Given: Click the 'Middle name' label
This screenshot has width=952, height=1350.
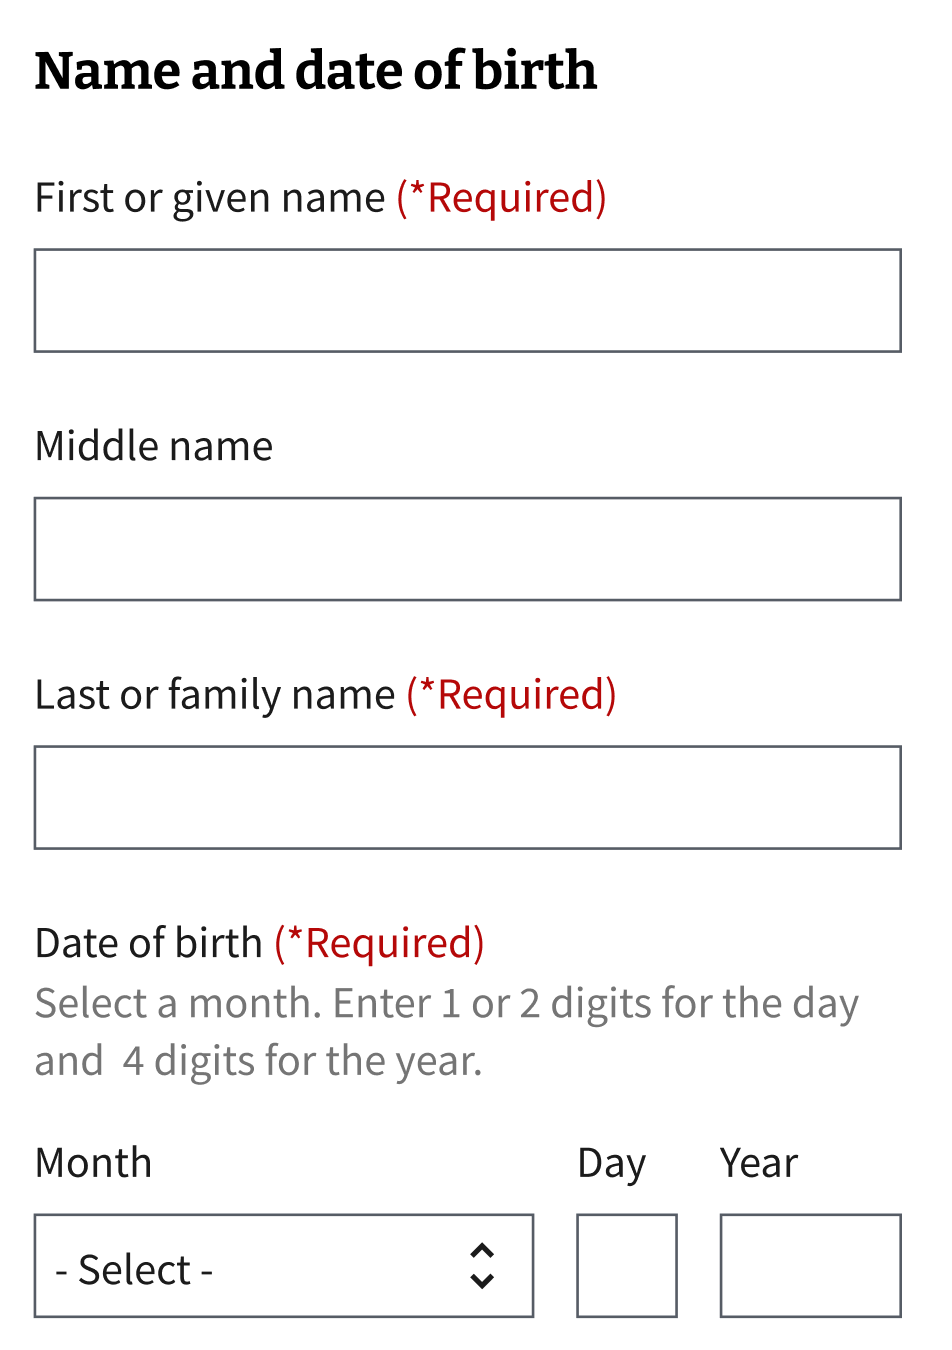Looking at the screenshot, I should [153, 445].
